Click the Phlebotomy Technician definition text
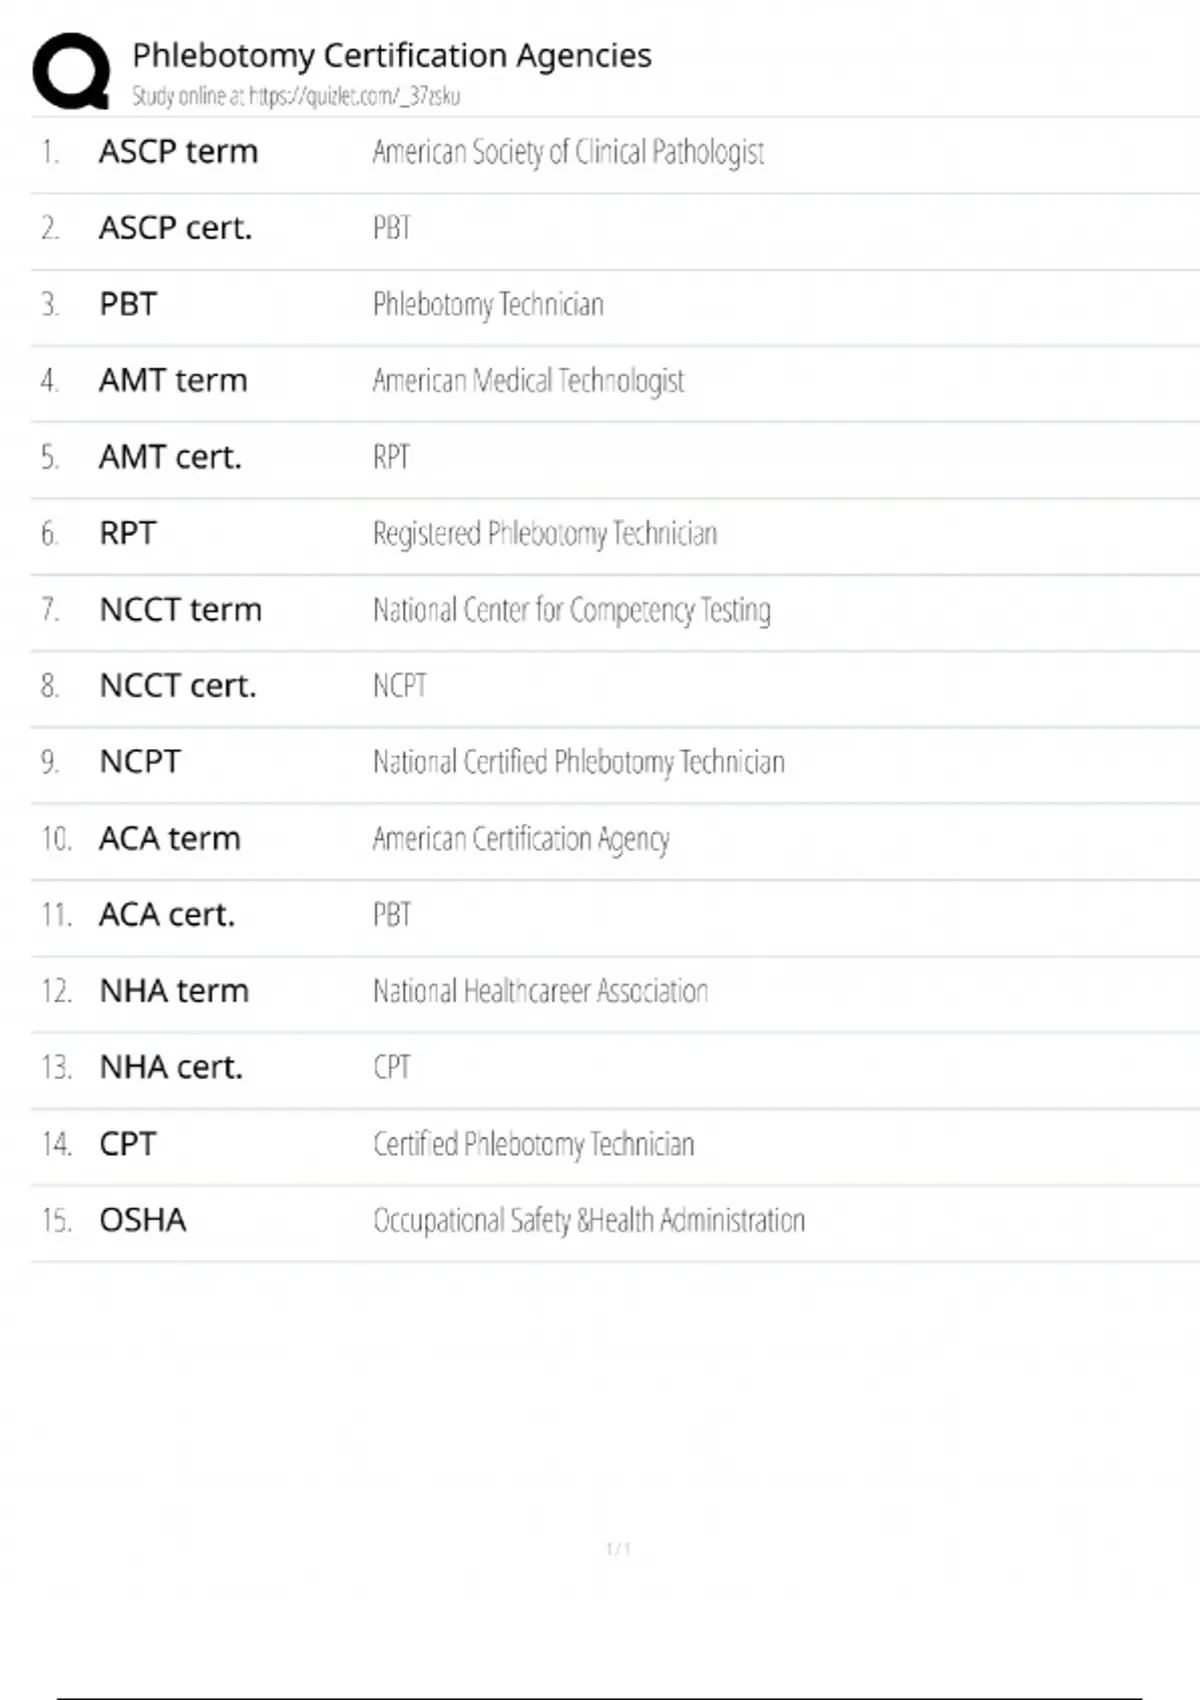This screenshot has height=1700, width=1200. (x=488, y=304)
